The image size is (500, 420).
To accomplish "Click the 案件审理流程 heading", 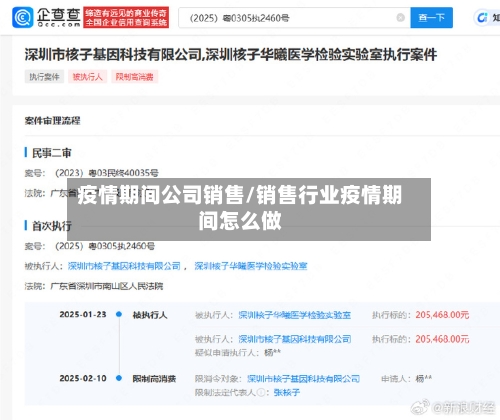I will pyautogui.click(x=53, y=121).
